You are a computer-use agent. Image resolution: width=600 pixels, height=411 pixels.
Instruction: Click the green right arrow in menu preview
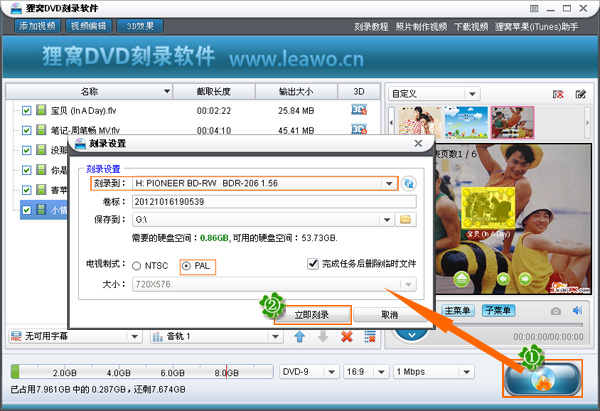525,279
